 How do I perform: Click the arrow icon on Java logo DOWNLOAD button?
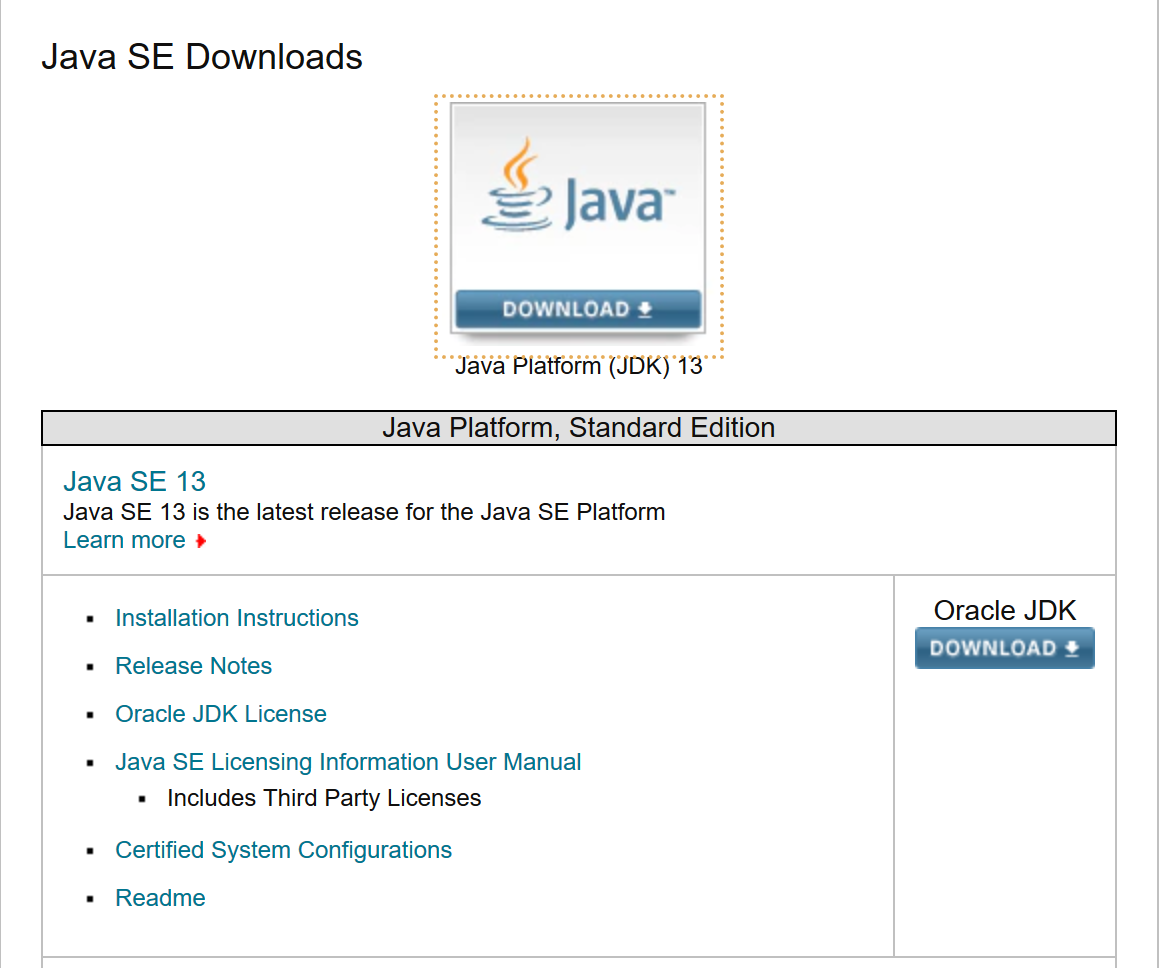tap(645, 309)
